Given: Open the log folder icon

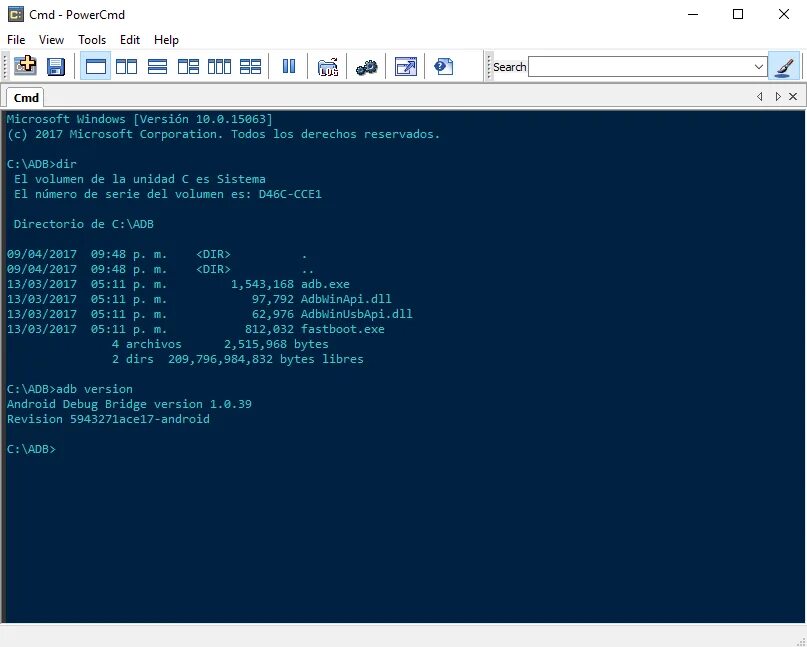Looking at the screenshot, I should (x=328, y=66).
